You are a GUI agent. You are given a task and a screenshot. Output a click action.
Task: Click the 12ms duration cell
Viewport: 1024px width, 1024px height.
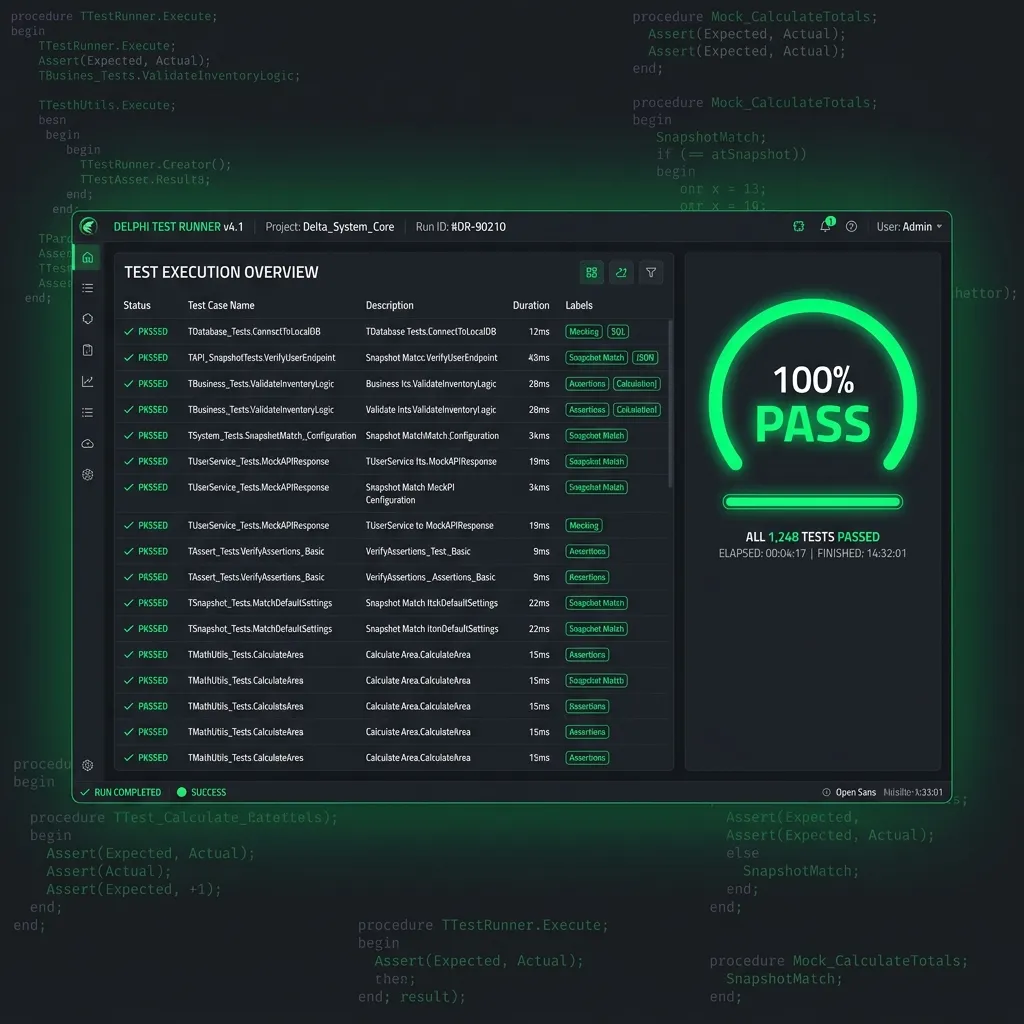(539, 332)
